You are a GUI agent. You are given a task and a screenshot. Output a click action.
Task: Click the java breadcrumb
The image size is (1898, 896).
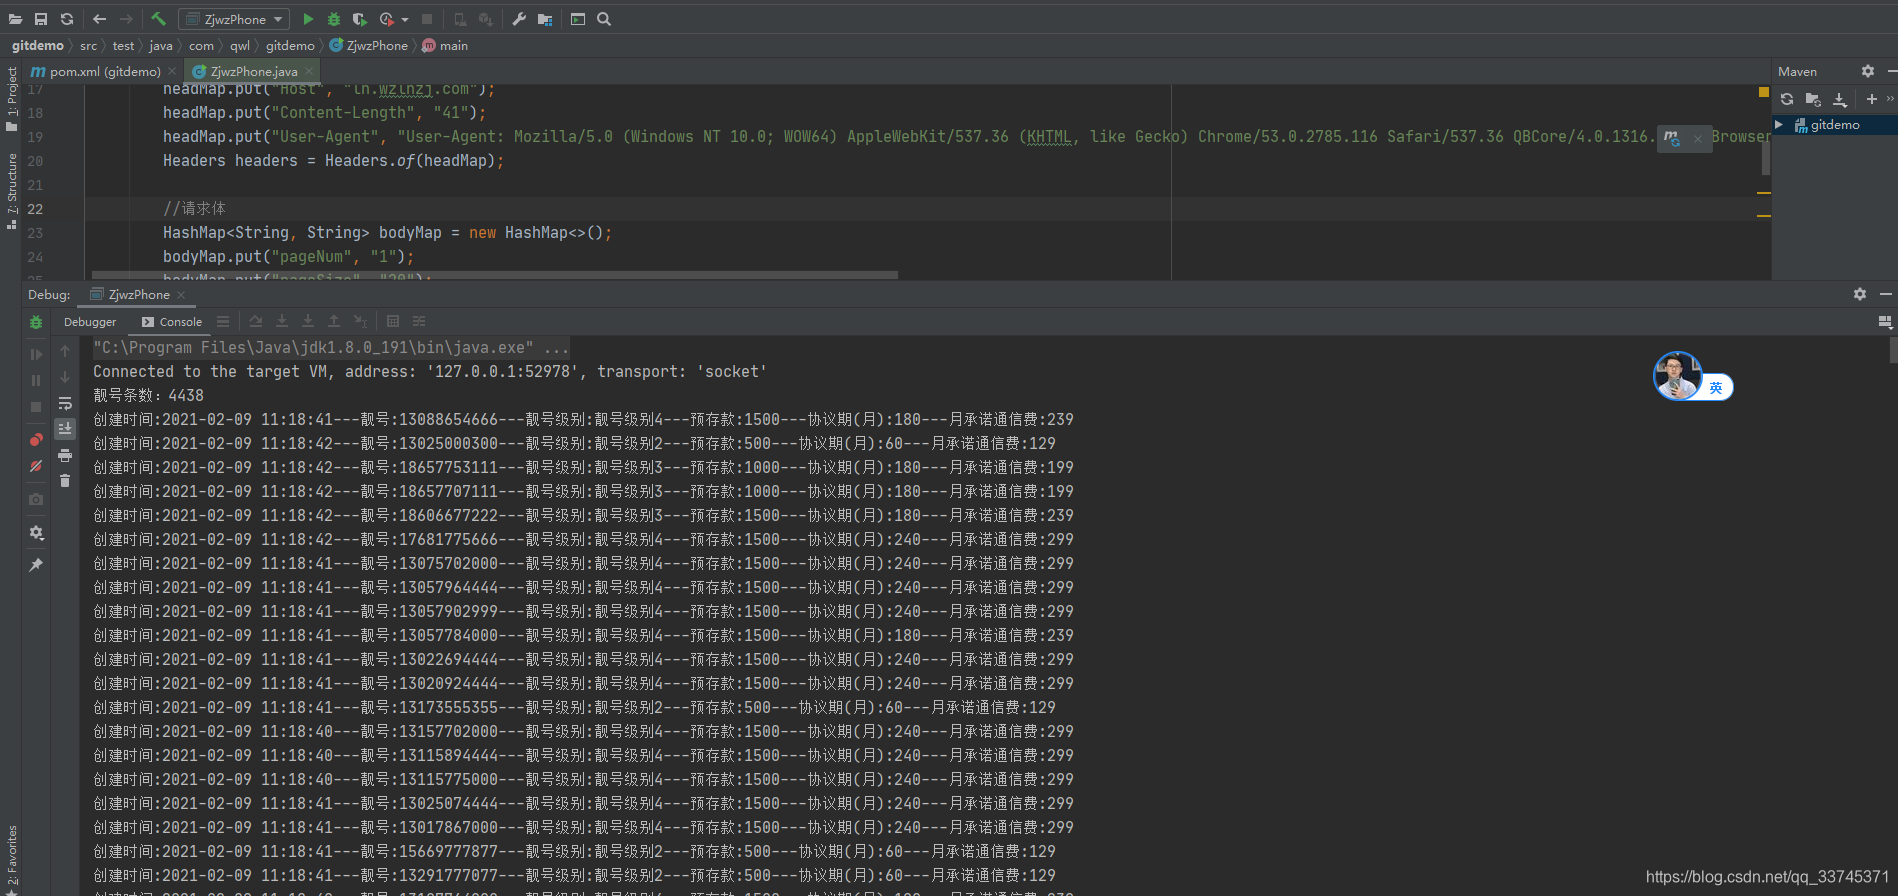tap(161, 46)
